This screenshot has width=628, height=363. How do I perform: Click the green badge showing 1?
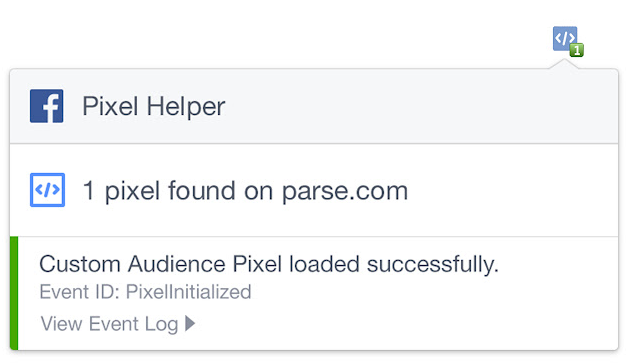(x=577, y=50)
